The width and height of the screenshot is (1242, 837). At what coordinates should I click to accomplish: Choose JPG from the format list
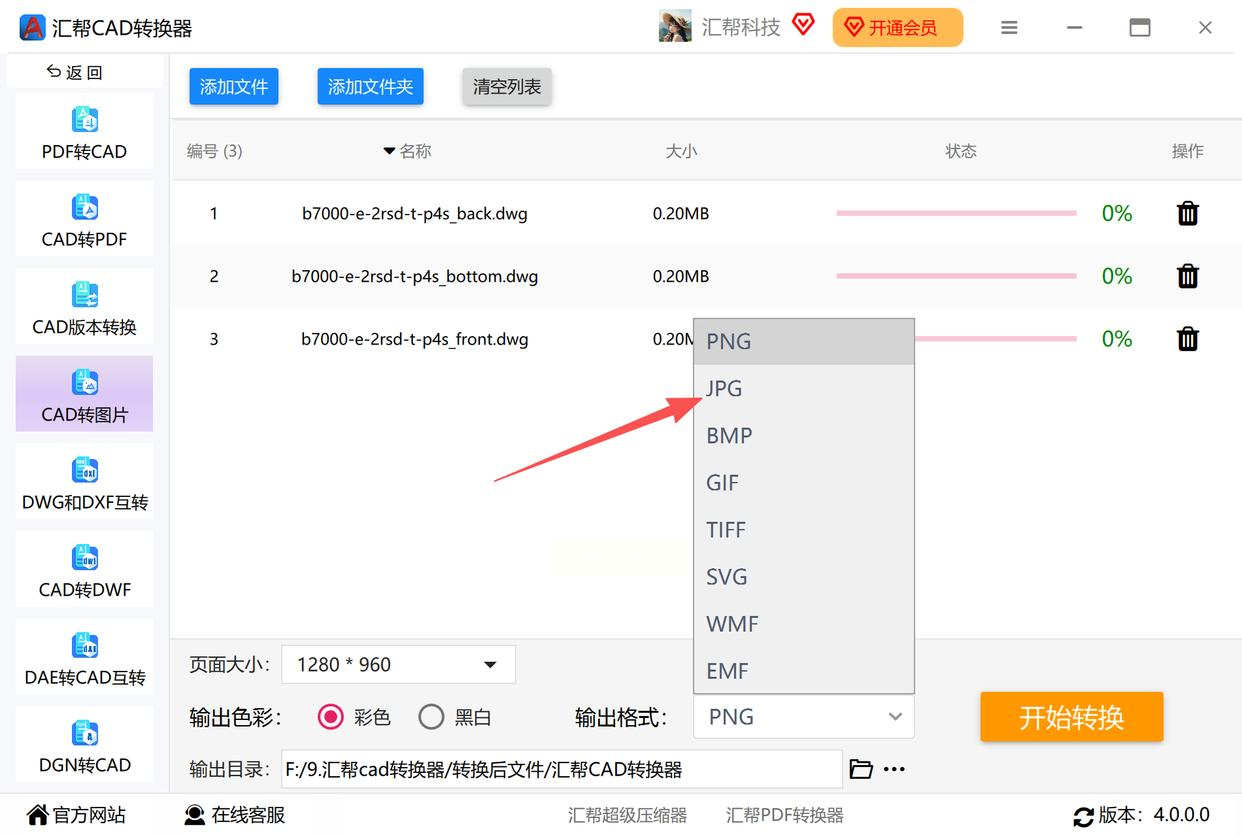tap(804, 388)
